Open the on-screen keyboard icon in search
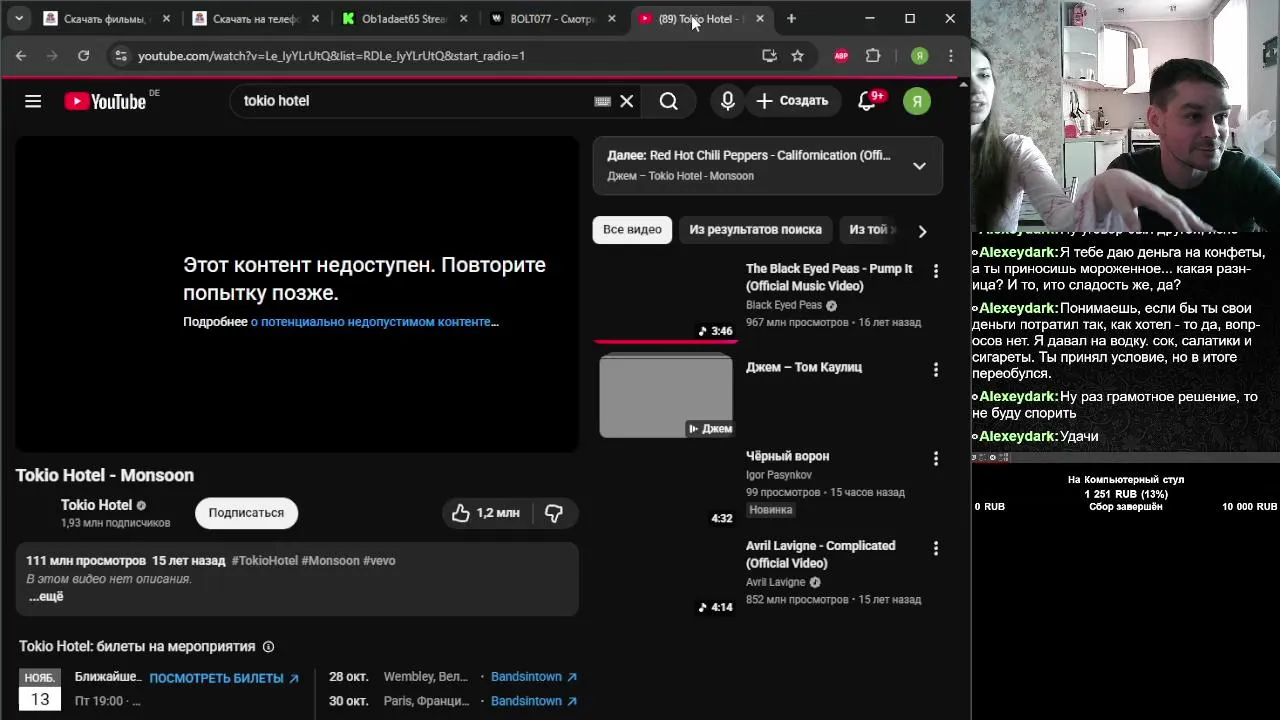 (602, 101)
